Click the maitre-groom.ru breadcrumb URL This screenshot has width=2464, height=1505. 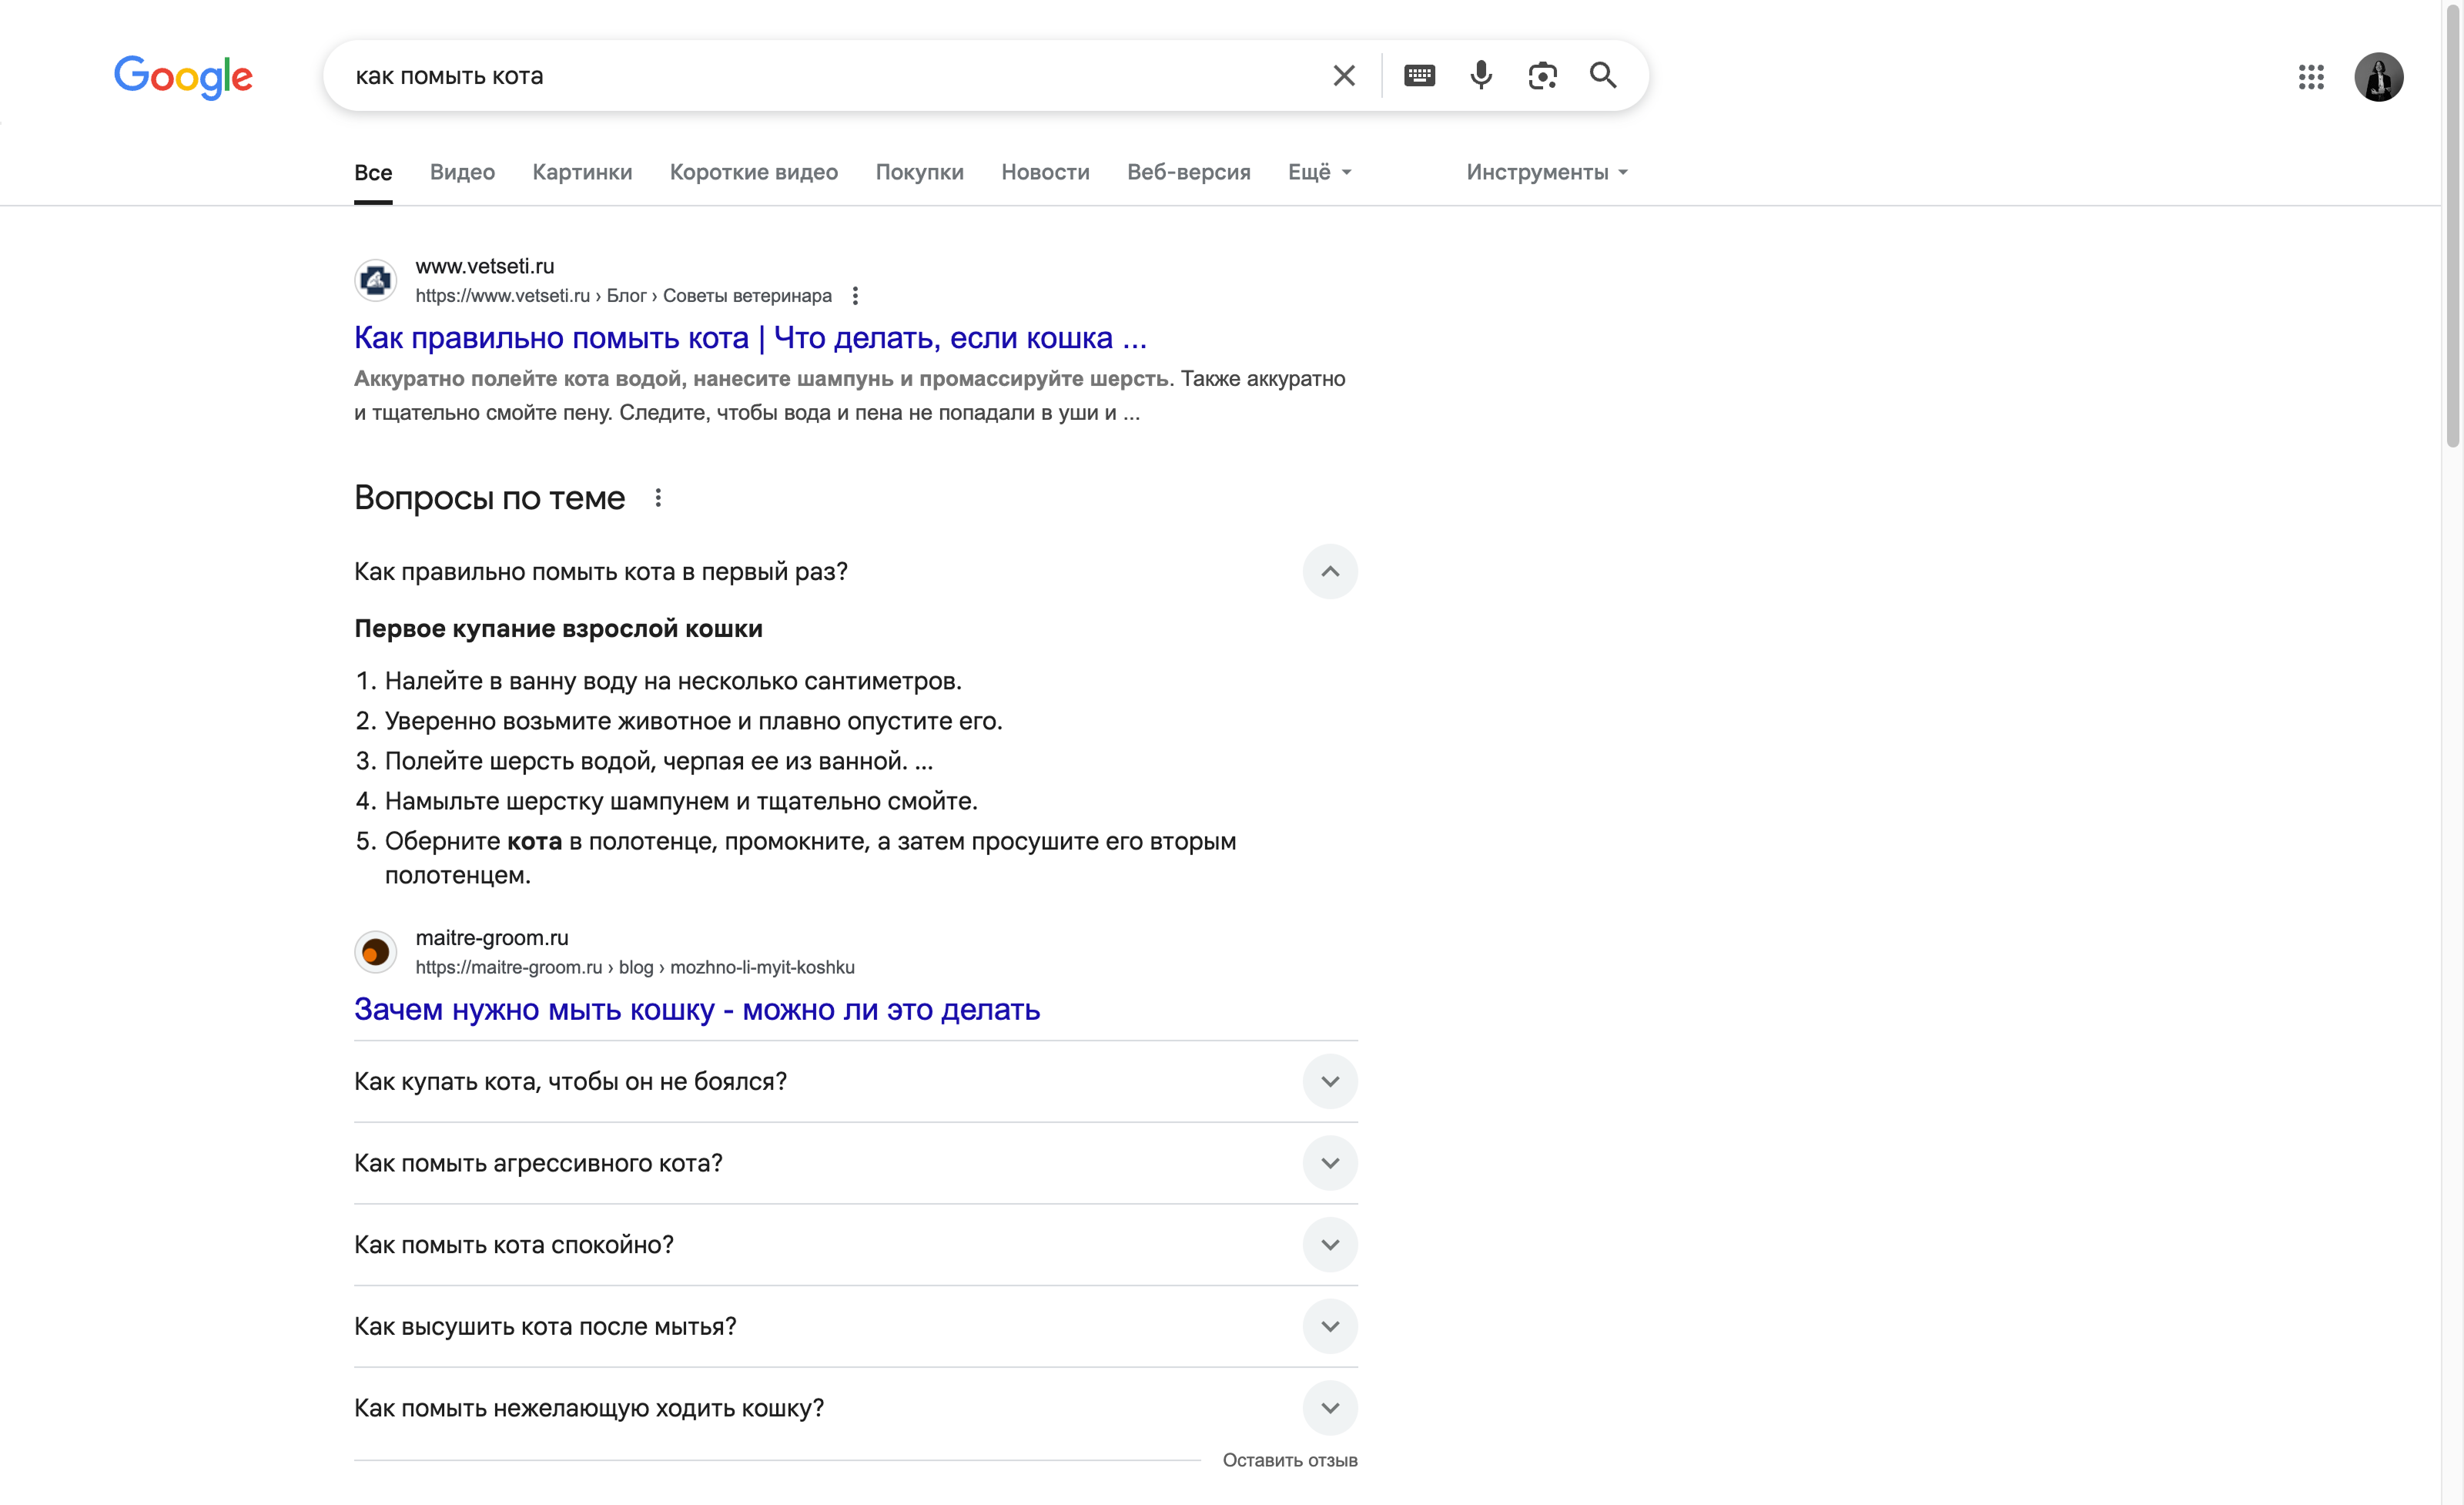(x=635, y=968)
